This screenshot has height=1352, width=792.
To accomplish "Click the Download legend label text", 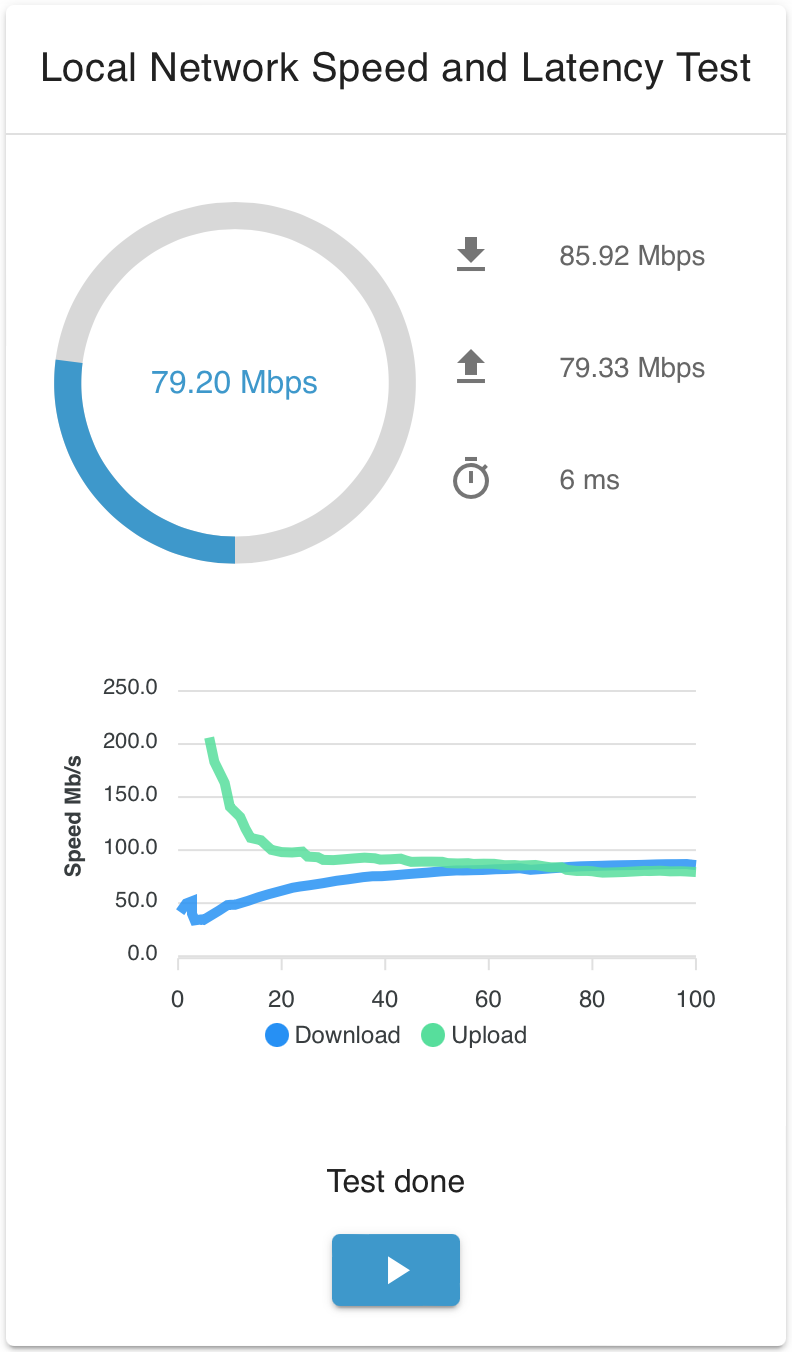I will point(346,1035).
